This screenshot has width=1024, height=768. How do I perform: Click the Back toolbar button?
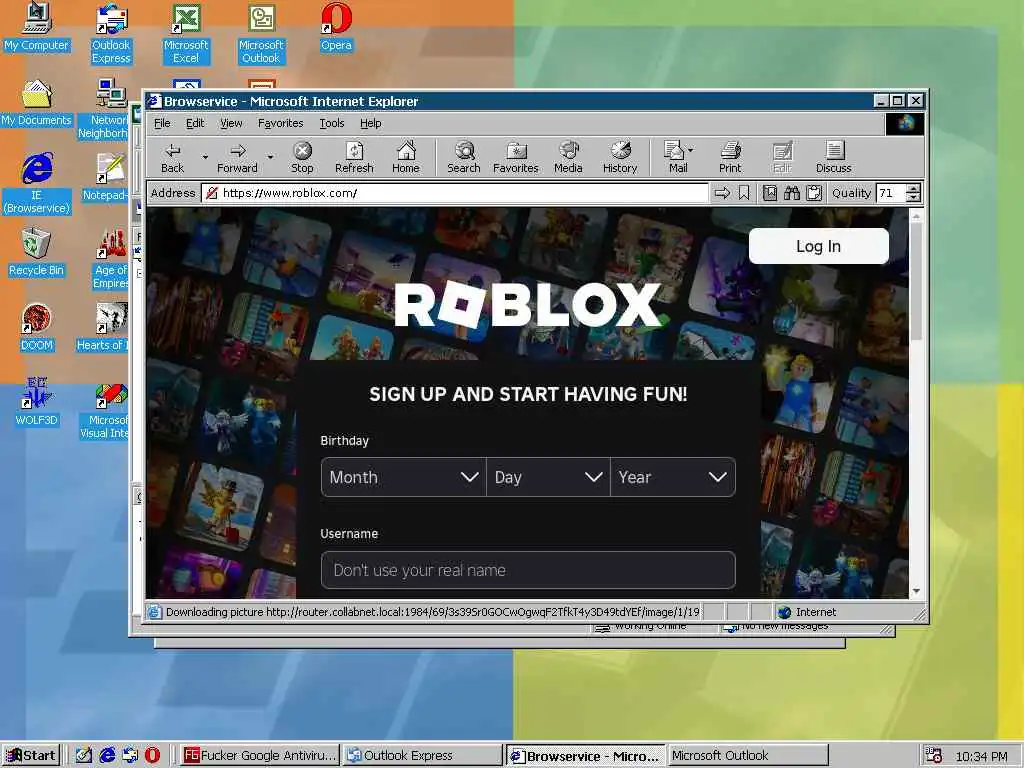click(x=172, y=158)
